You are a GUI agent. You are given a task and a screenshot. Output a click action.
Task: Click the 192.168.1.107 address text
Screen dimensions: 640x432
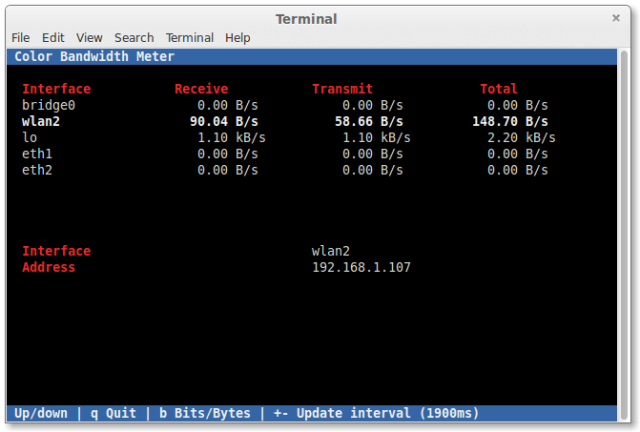361,267
